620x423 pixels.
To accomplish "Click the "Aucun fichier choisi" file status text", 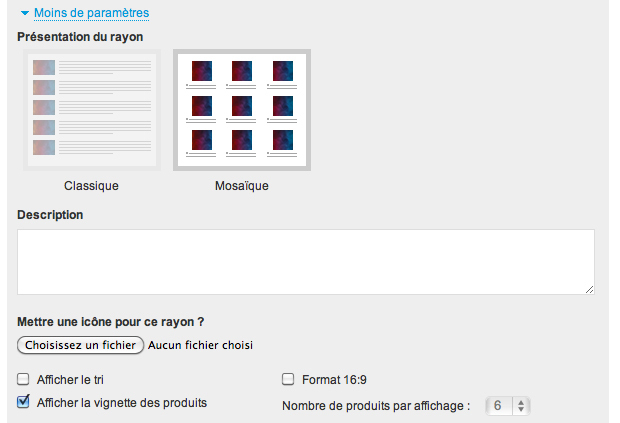I will click(x=200, y=345).
